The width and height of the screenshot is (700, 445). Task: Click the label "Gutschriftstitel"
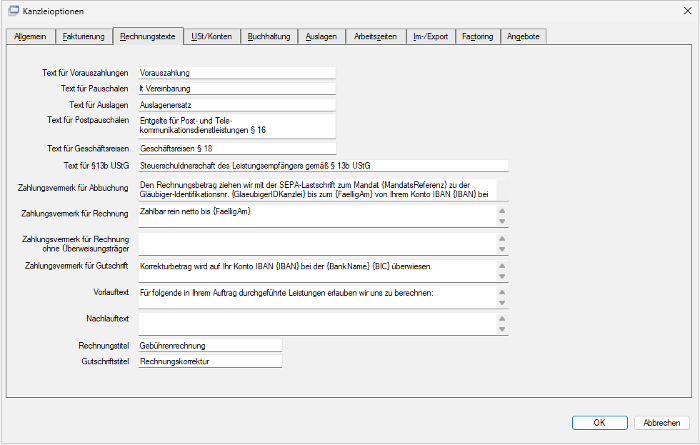point(105,361)
